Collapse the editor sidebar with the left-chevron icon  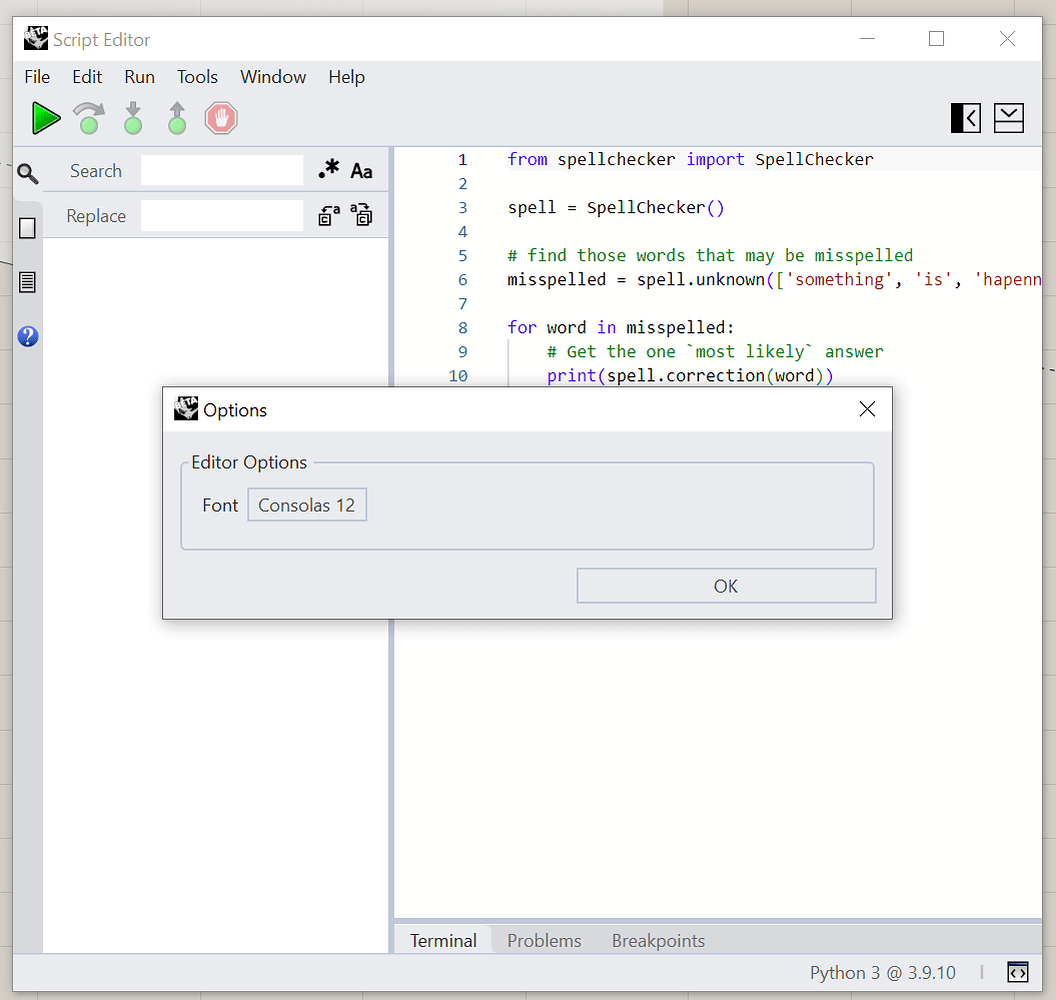[x=964, y=117]
